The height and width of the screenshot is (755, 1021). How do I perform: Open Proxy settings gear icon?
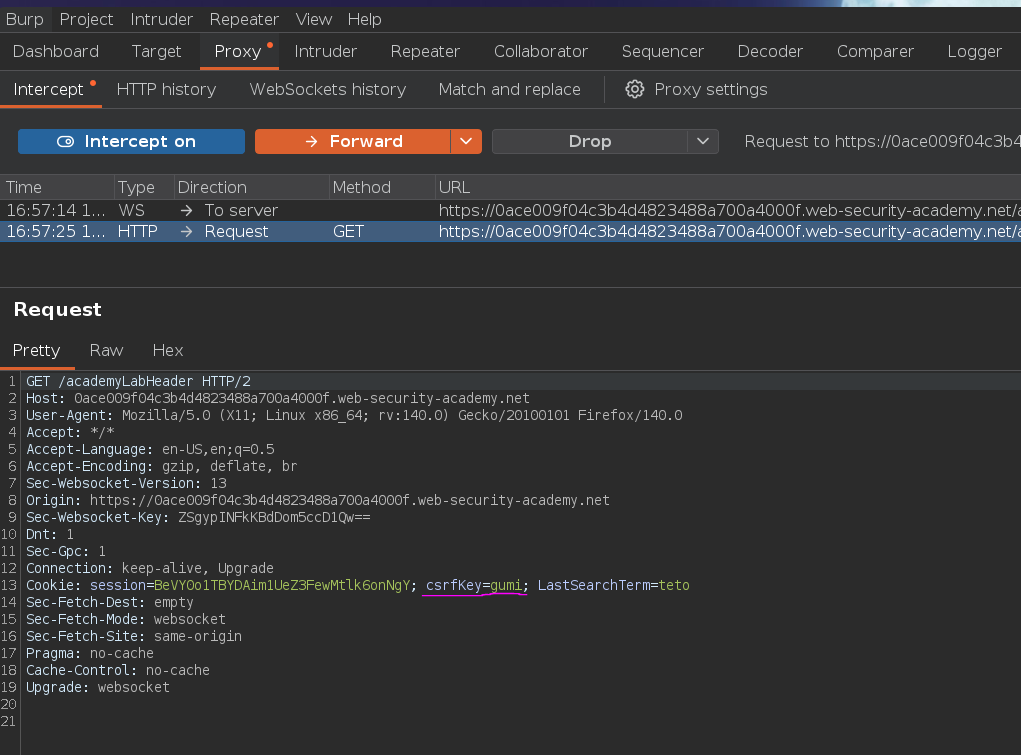pos(634,89)
